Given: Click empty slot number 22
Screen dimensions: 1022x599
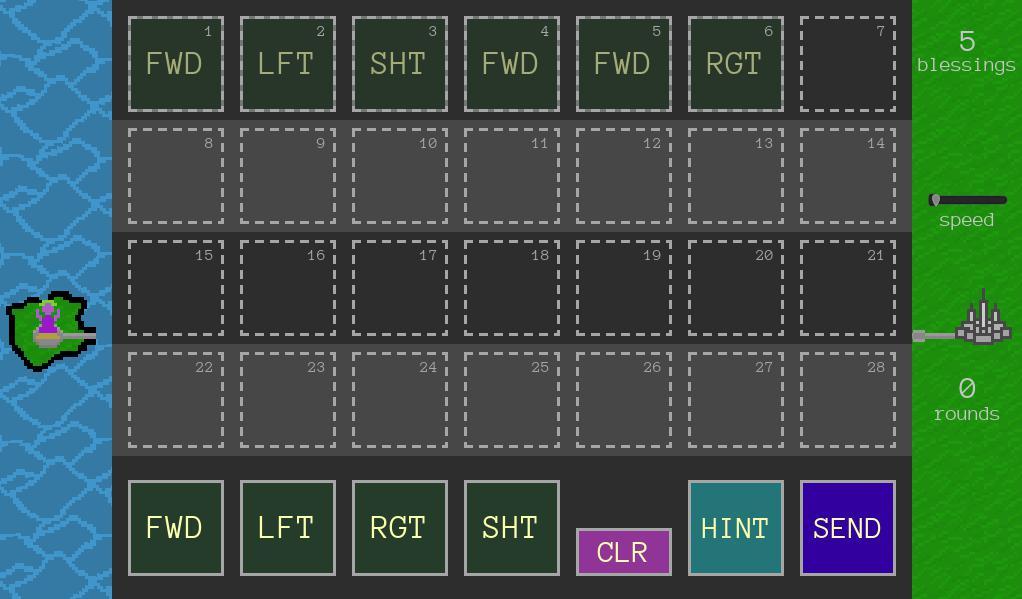Looking at the screenshot, I should pyautogui.click(x=175, y=400).
